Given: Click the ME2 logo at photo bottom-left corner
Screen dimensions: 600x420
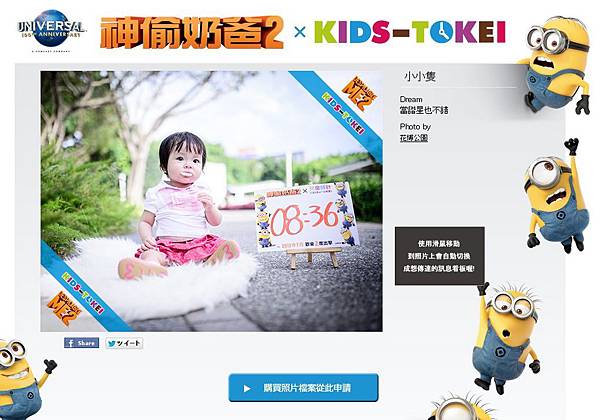Looking at the screenshot, I should click(64, 308).
